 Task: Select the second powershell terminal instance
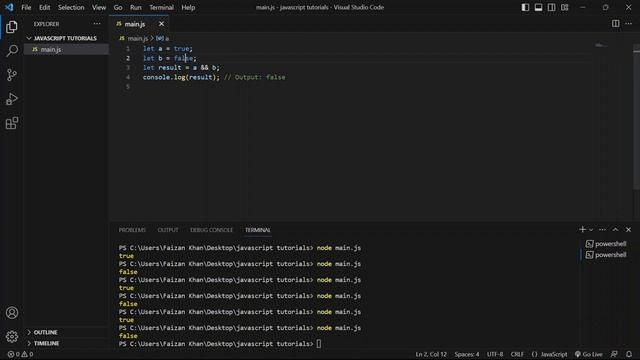[606, 255]
